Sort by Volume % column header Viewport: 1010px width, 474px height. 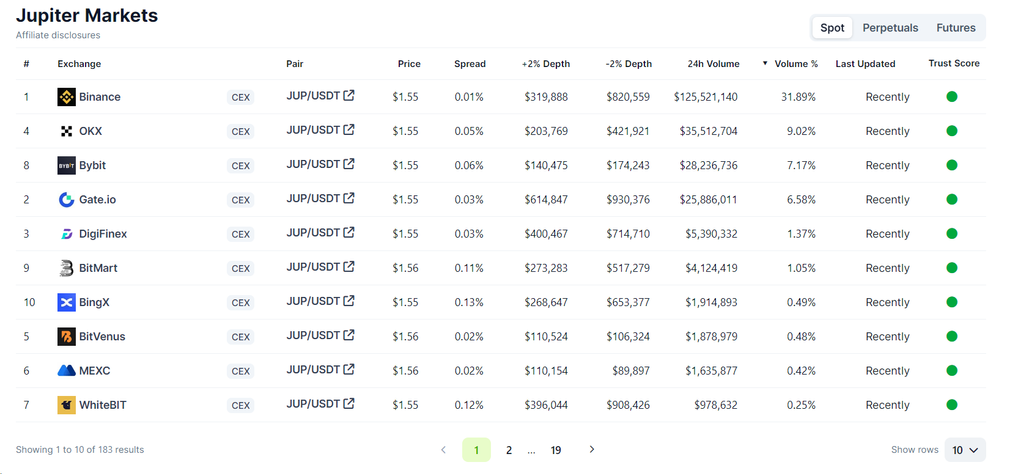click(x=795, y=64)
